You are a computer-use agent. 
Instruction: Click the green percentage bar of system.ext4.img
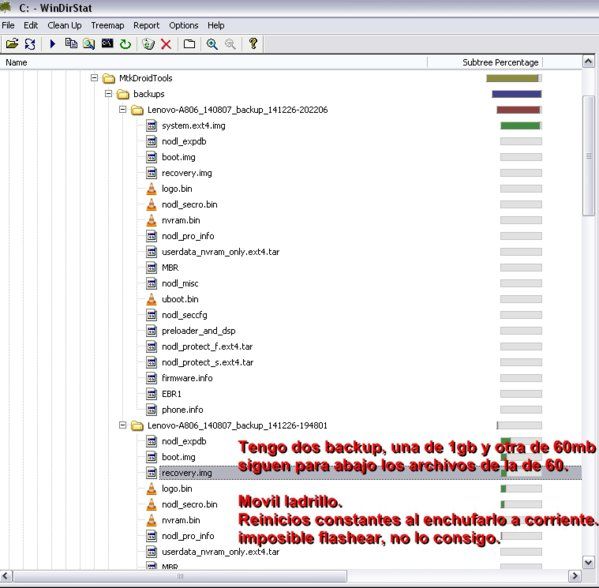coord(520,126)
